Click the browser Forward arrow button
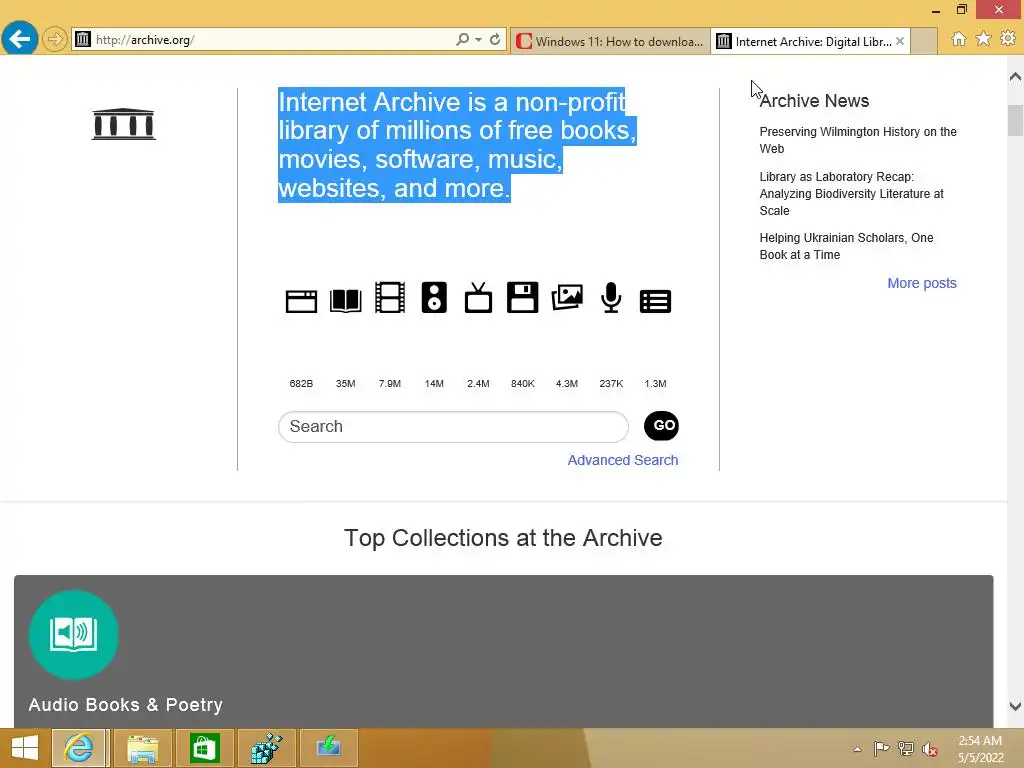The height and width of the screenshot is (768, 1024). pyautogui.click(x=55, y=39)
